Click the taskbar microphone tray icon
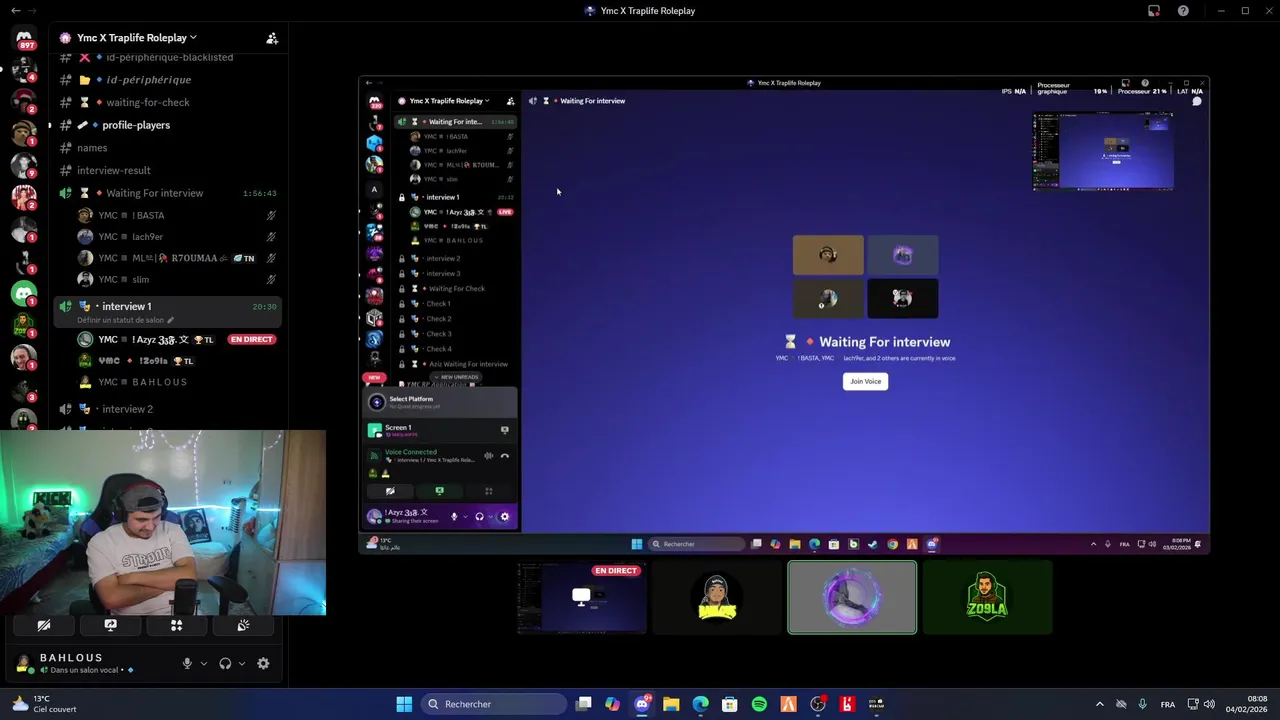The height and width of the screenshot is (720, 1280). click(x=1142, y=704)
